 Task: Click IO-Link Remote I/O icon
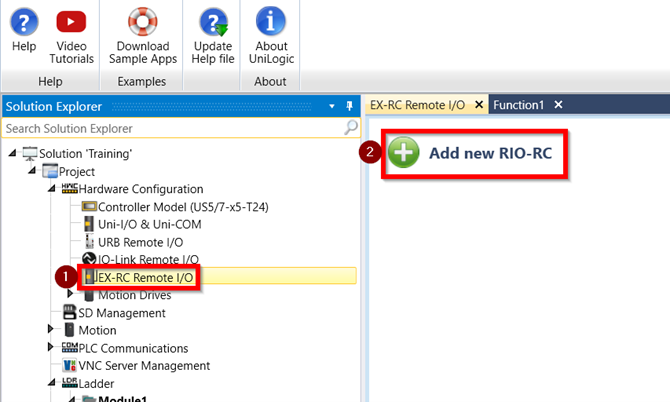pyautogui.click(x=89, y=258)
